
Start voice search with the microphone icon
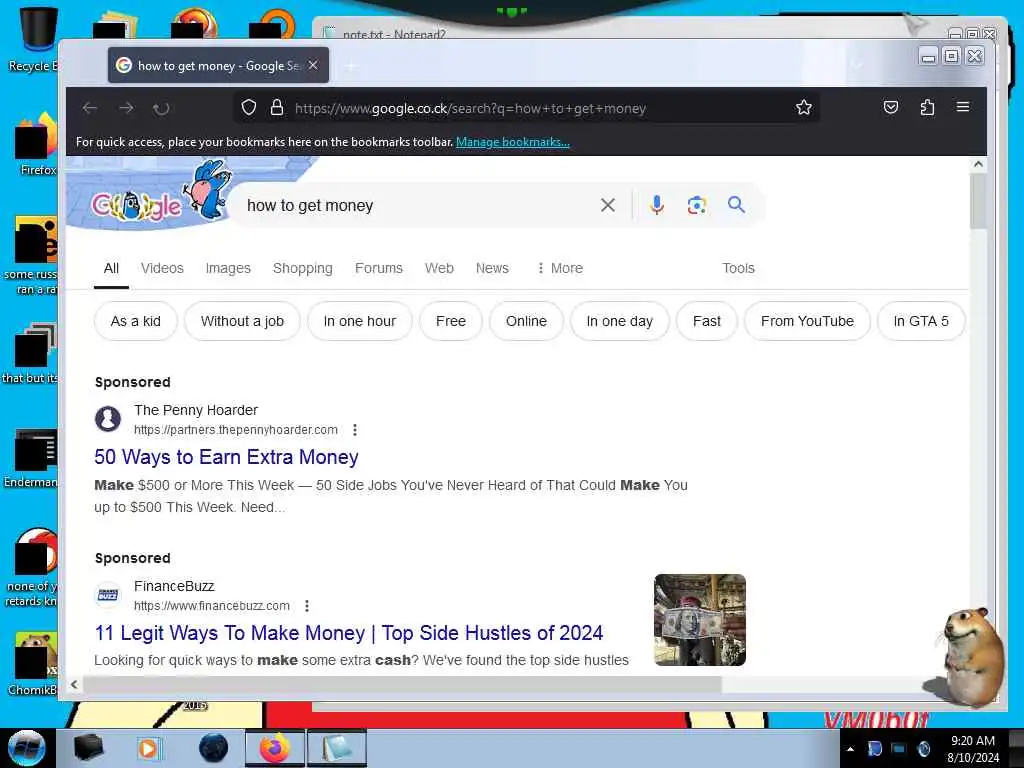point(657,205)
